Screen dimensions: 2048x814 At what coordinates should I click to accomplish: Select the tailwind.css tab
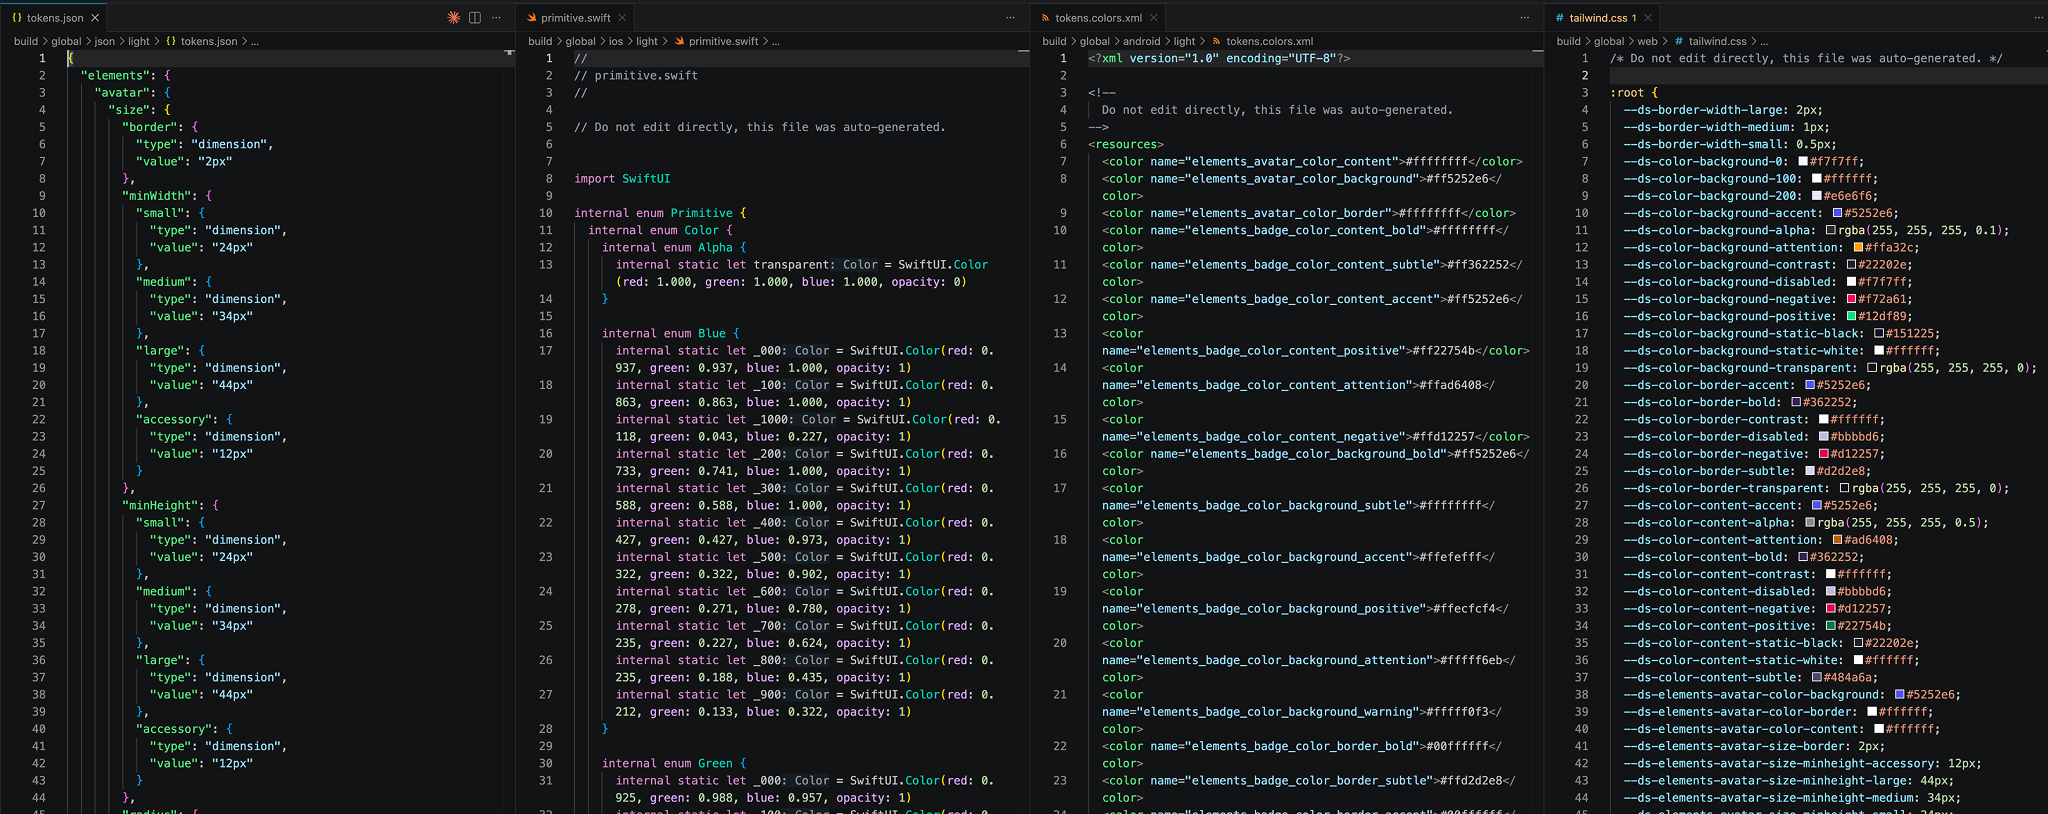tap(1603, 17)
